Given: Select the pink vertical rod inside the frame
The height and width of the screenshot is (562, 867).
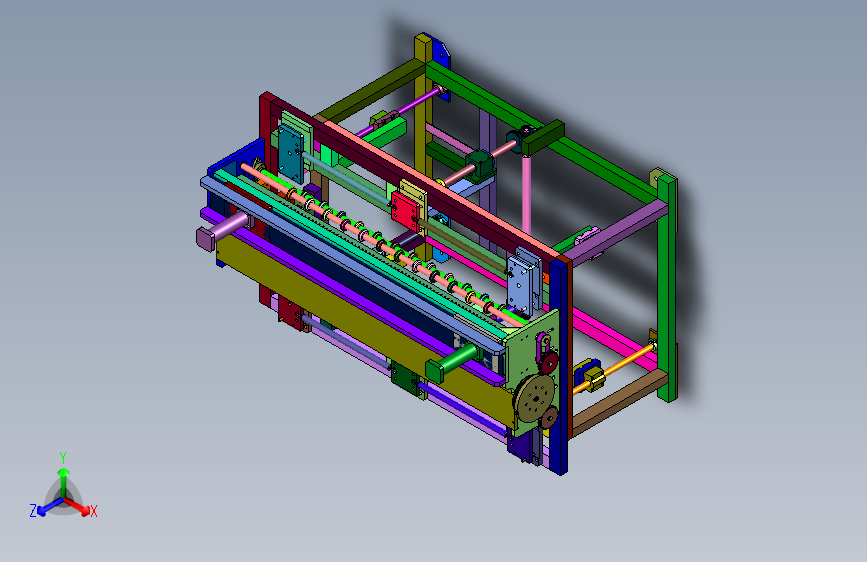Looking at the screenshot, I should click(526, 195).
